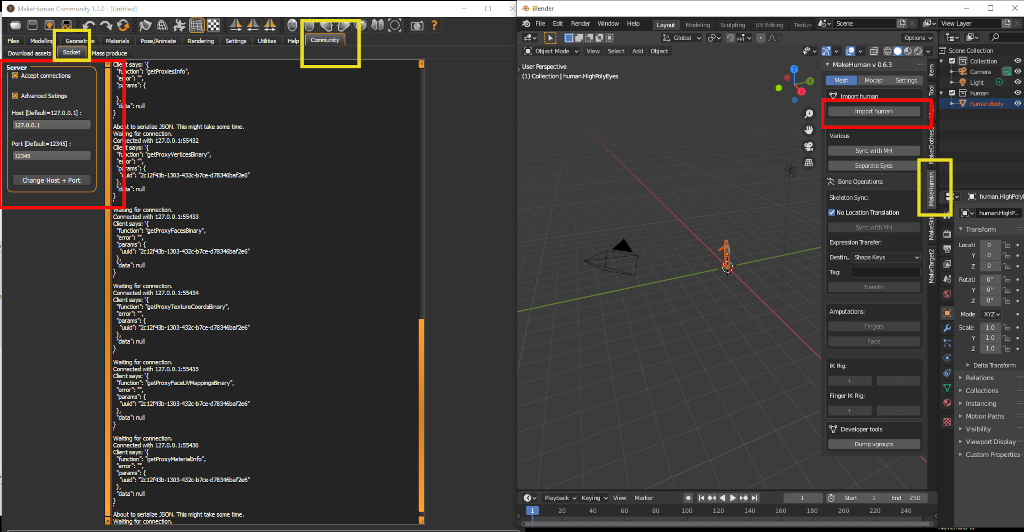Click the Scale X value slider field
The width and height of the screenshot is (1024, 532).
coord(990,328)
